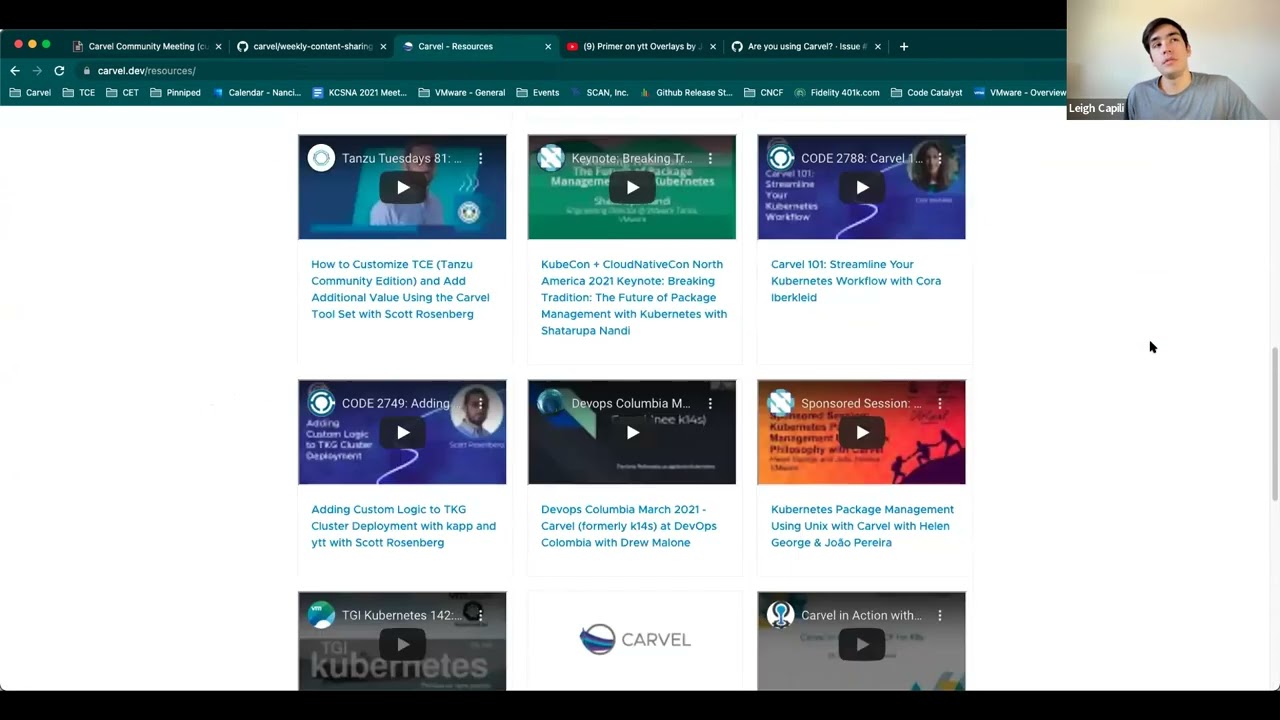Open more options on CODE 2749 video
1280x720 pixels.
point(480,404)
